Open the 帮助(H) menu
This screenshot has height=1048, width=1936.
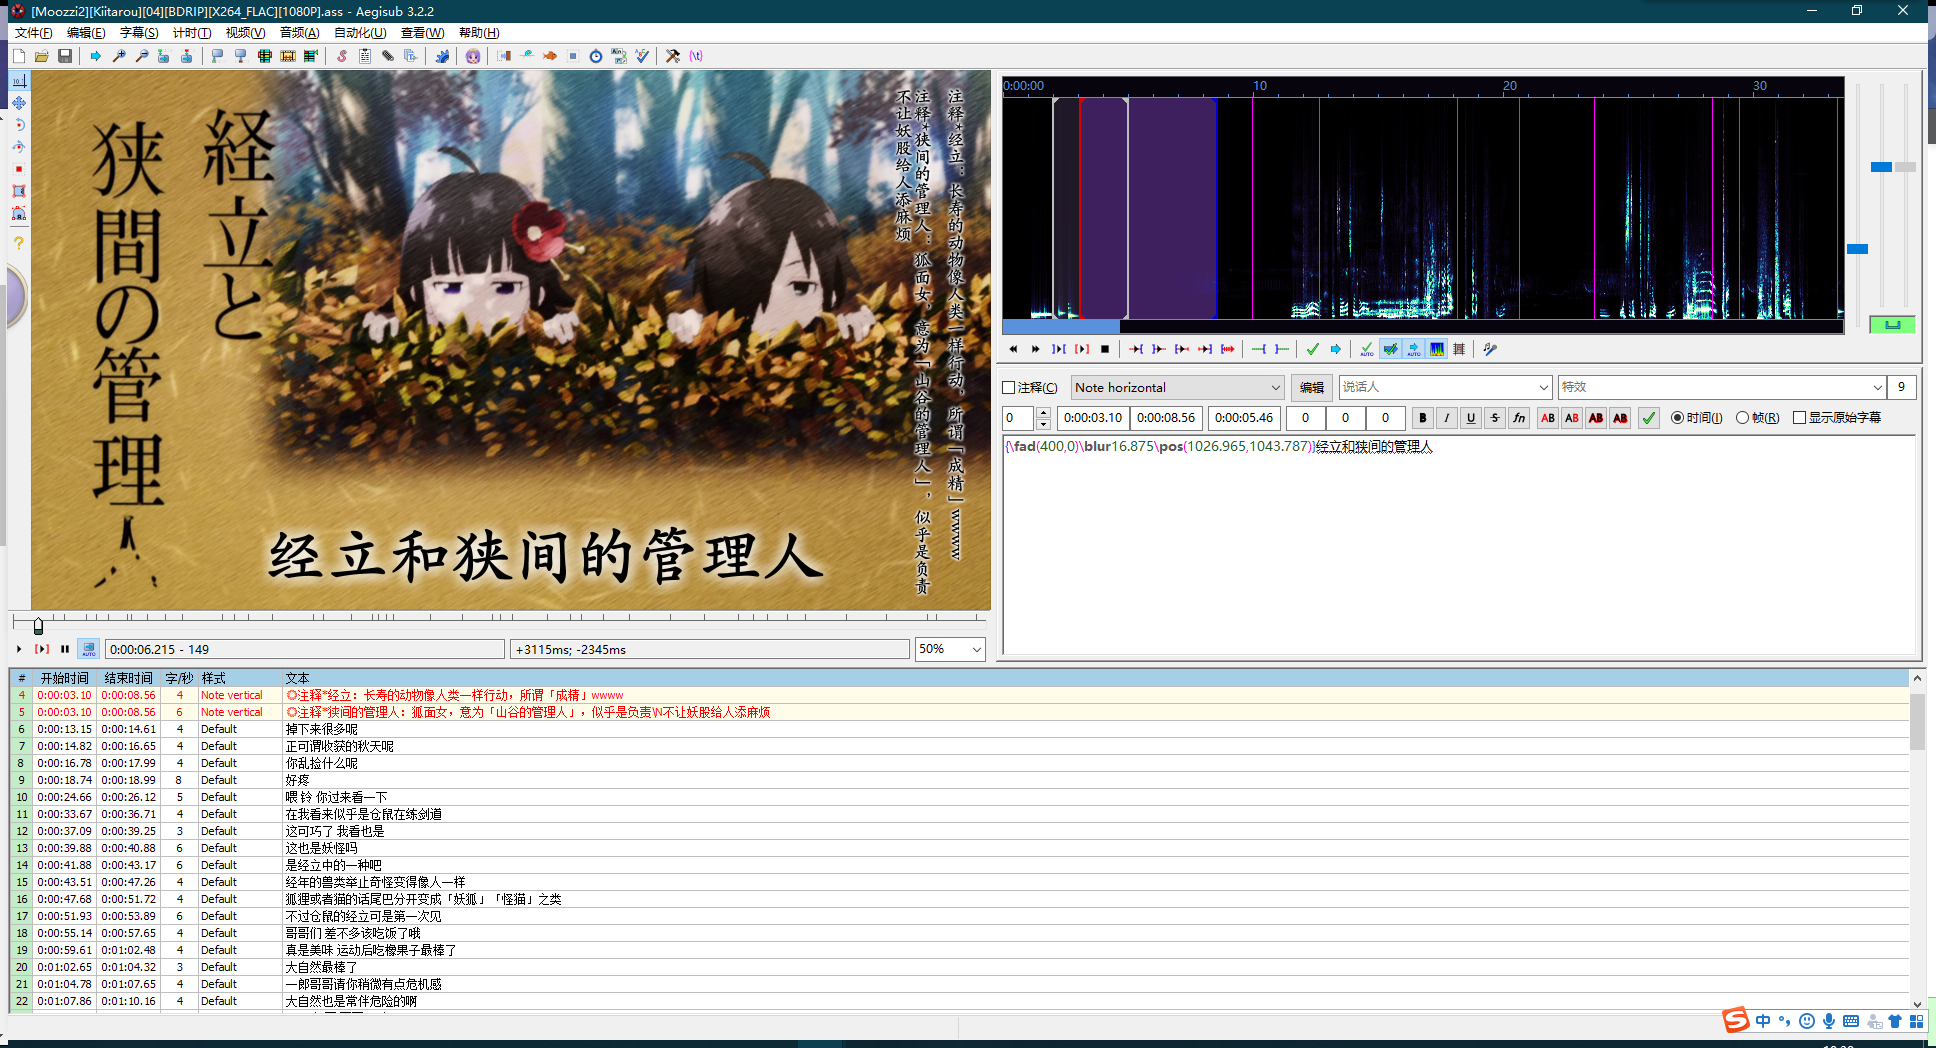[479, 33]
